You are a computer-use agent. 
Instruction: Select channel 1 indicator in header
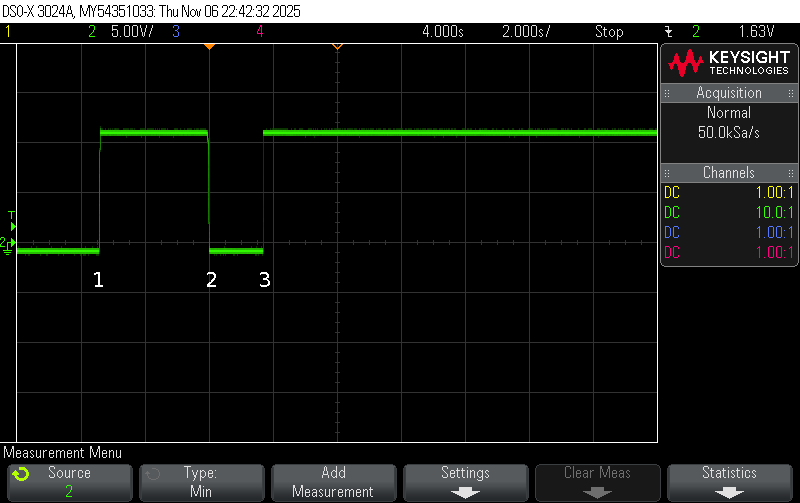coord(8,32)
